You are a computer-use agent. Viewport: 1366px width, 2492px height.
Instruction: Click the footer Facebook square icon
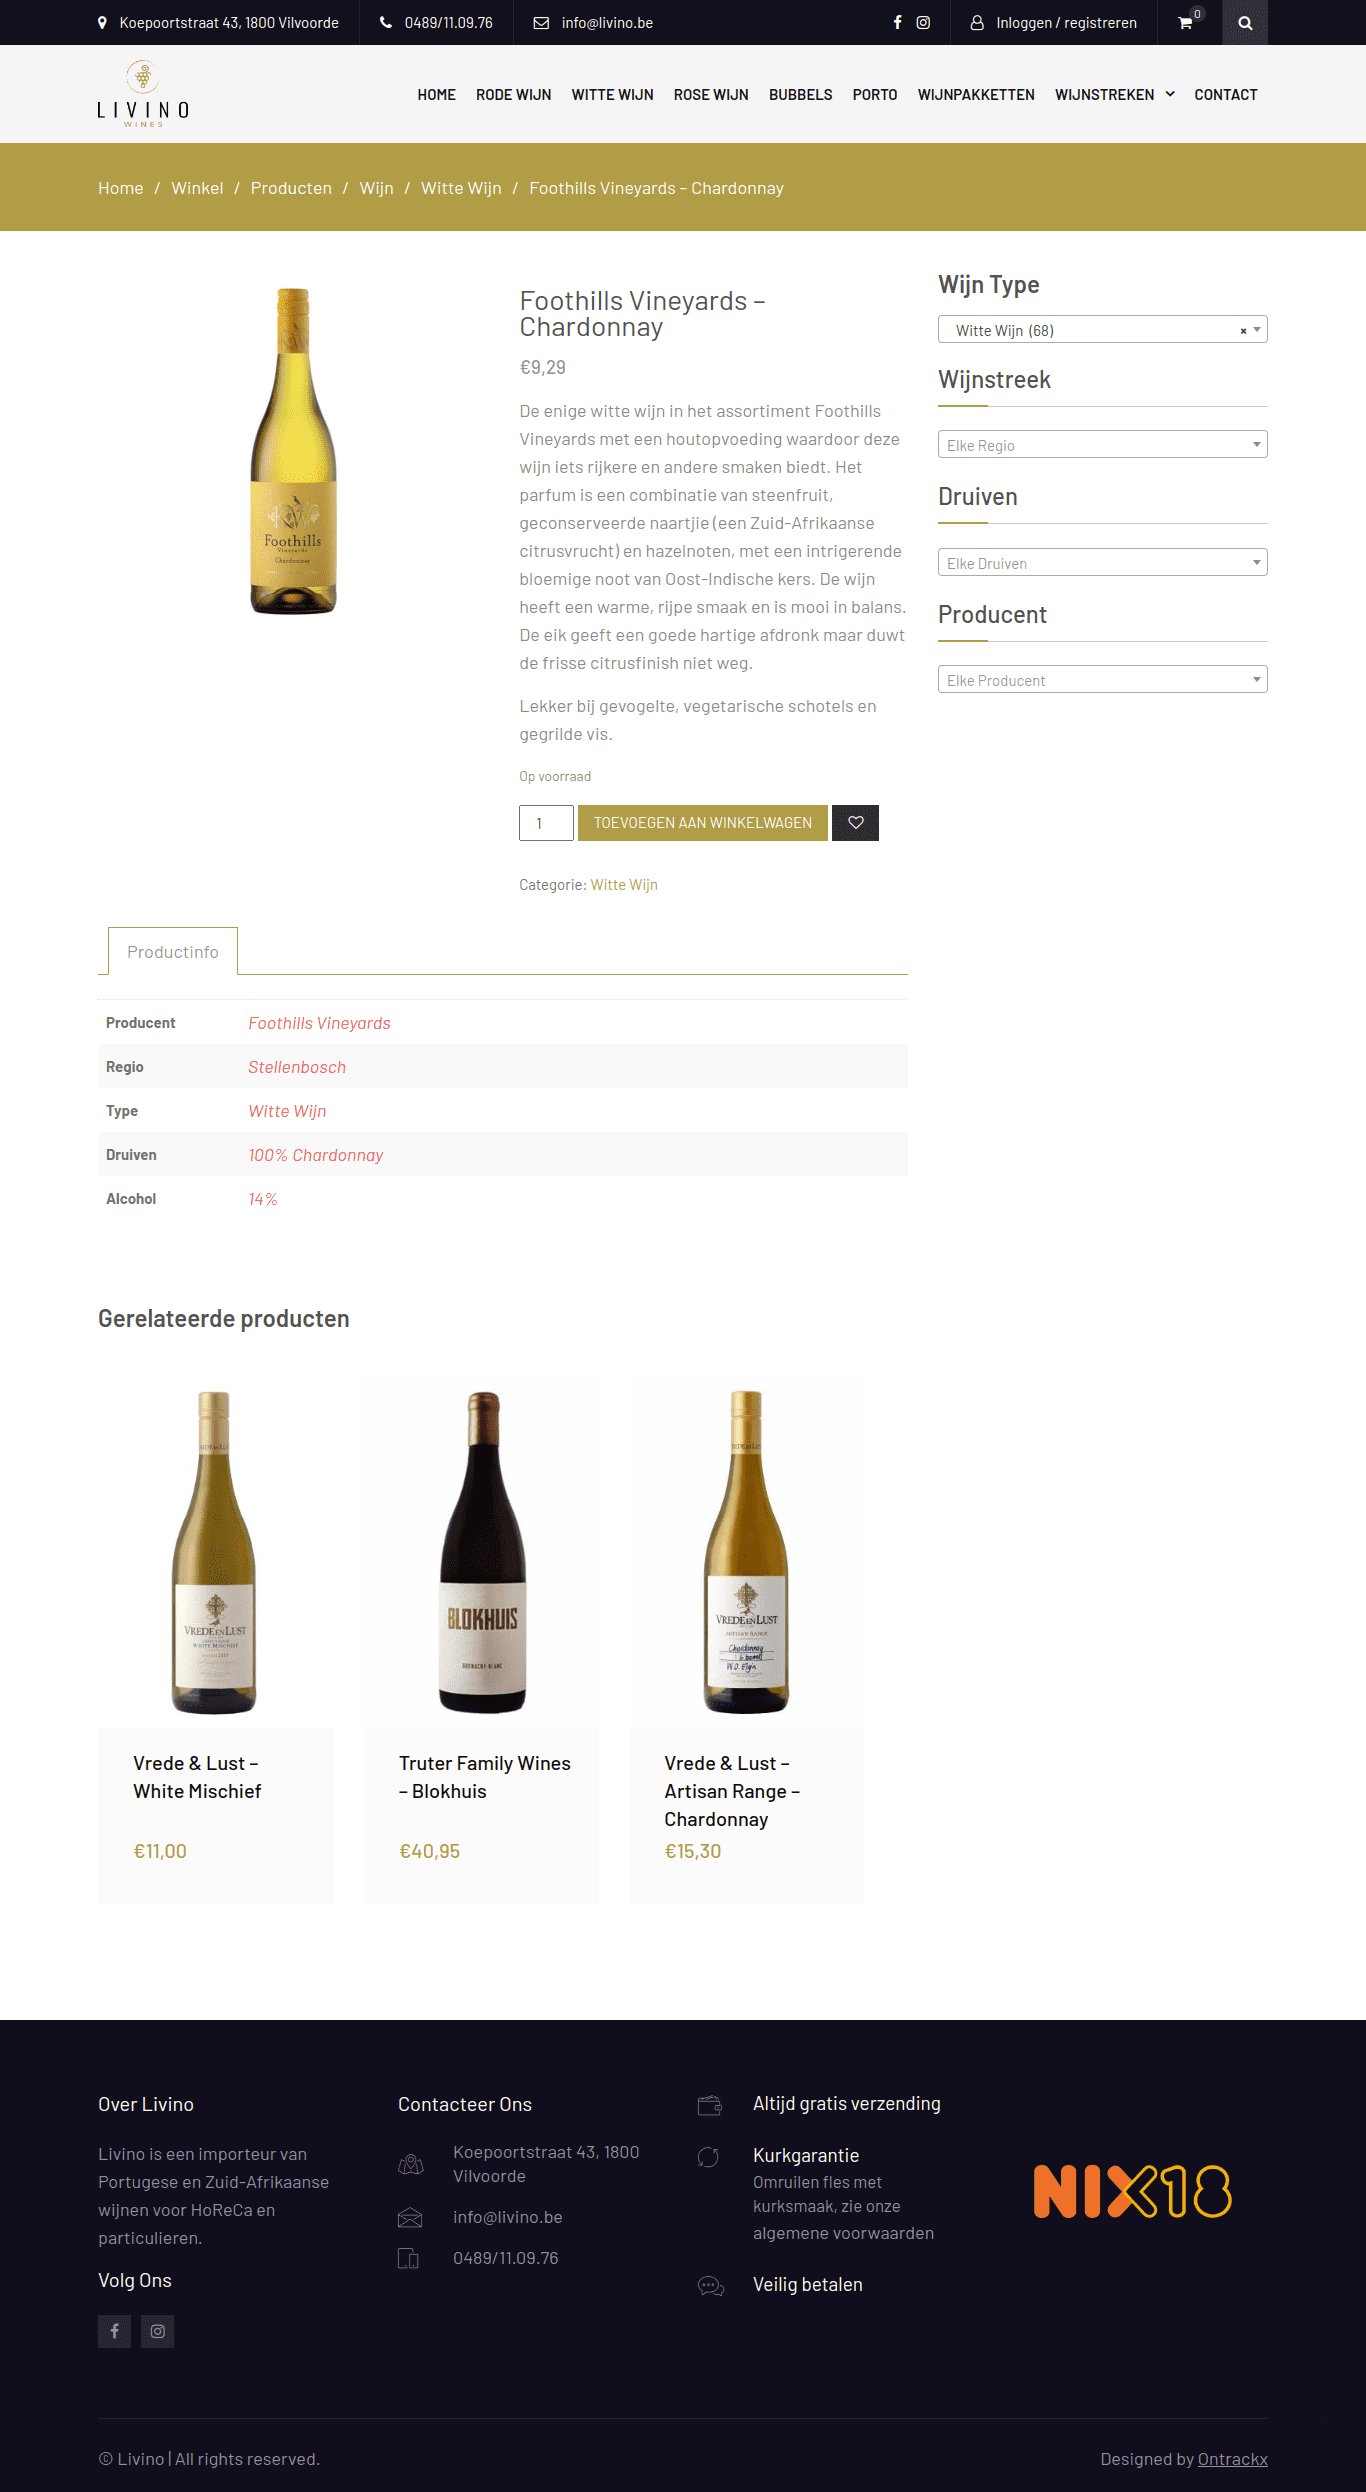point(114,2331)
